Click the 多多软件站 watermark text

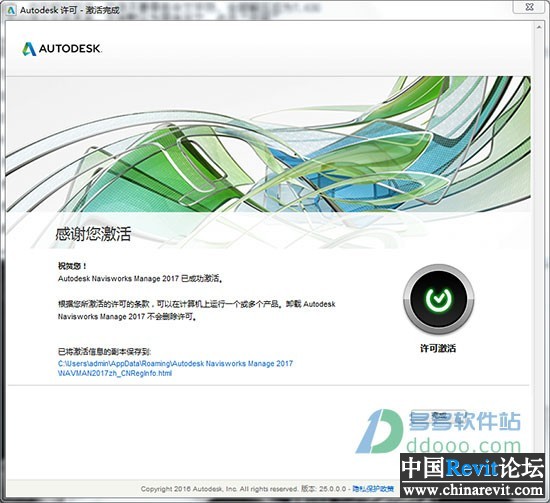464,421
